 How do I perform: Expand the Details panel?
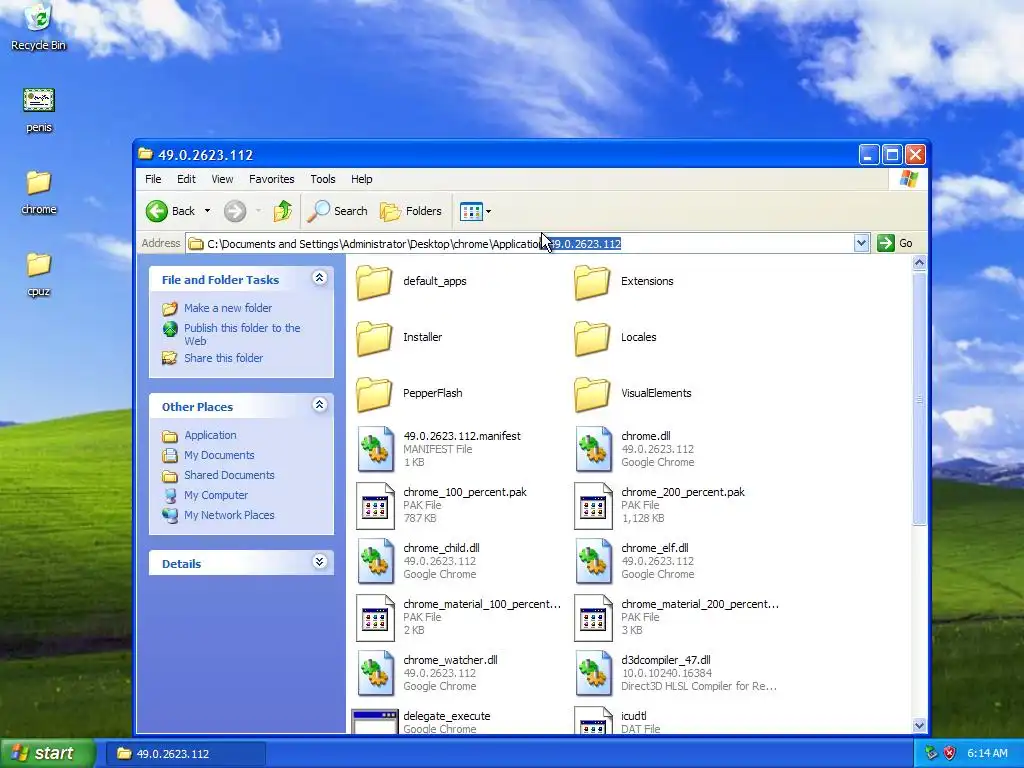(x=319, y=562)
